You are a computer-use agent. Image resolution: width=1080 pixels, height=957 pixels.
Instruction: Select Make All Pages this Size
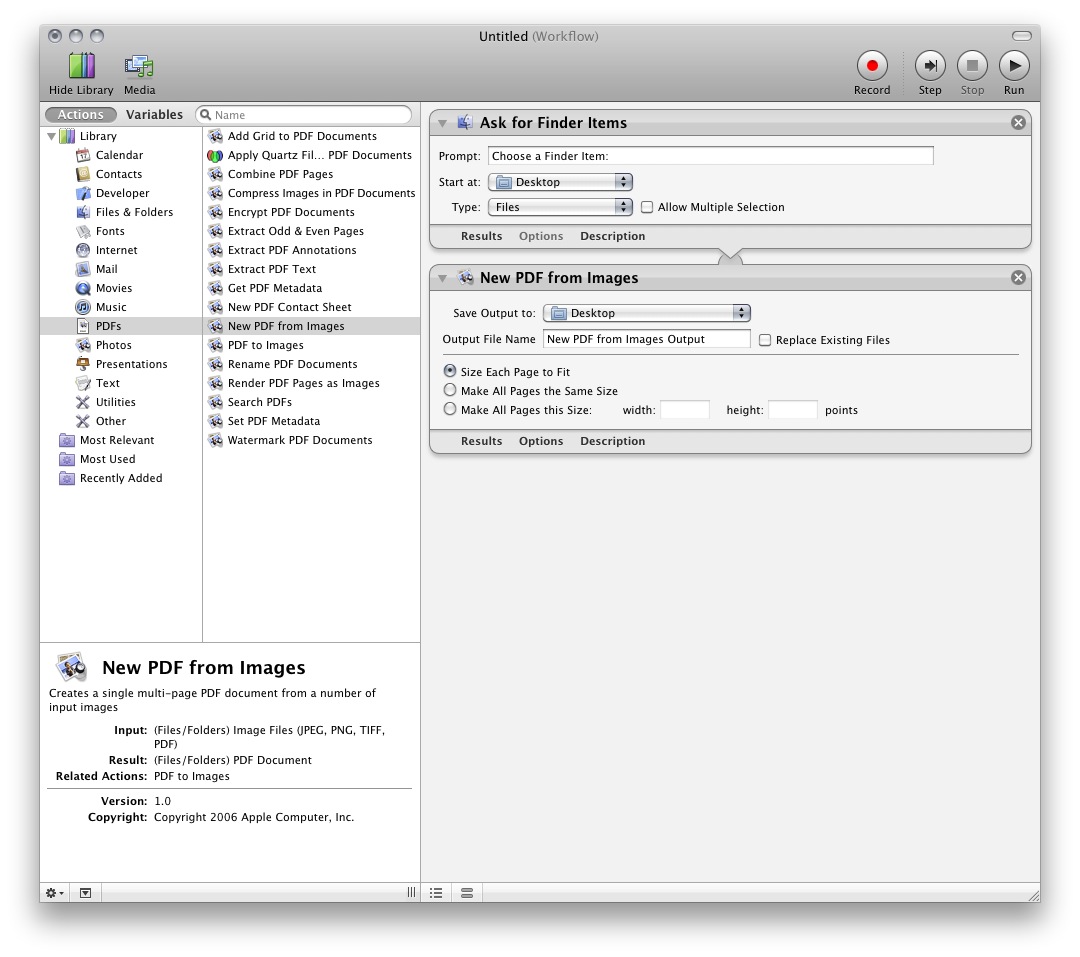pos(450,409)
